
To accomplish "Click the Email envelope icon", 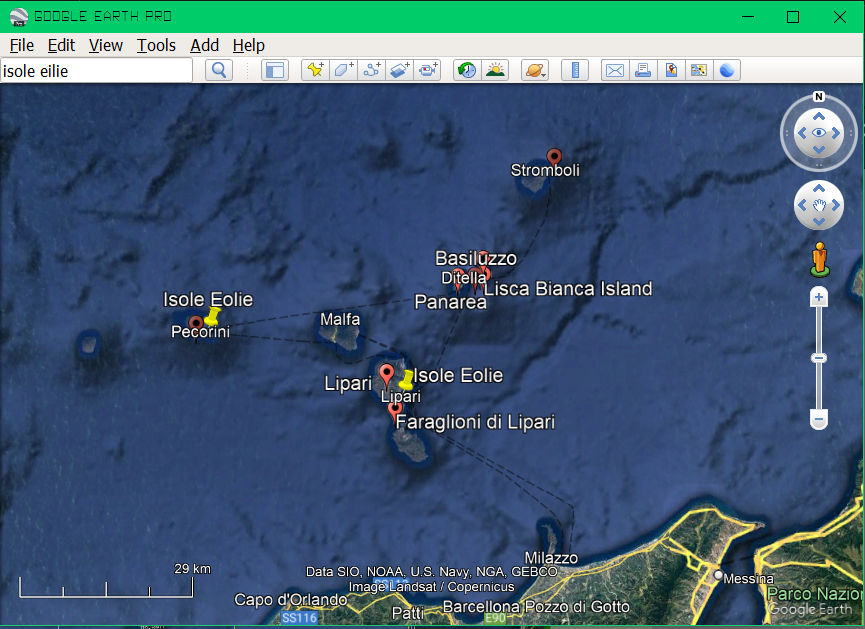I will tap(614, 70).
